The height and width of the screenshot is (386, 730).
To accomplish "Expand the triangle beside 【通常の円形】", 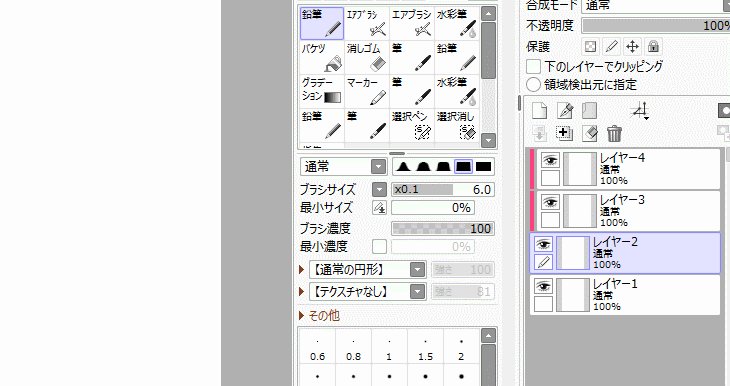I will click(302, 270).
